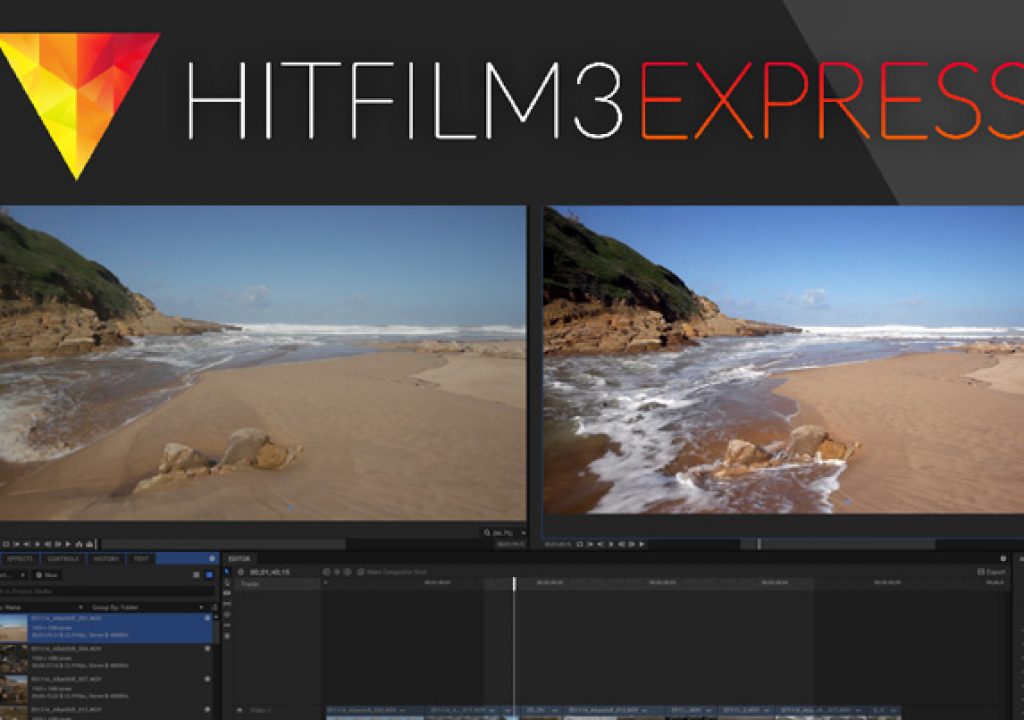Select the EDITOR tab

[239, 559]
